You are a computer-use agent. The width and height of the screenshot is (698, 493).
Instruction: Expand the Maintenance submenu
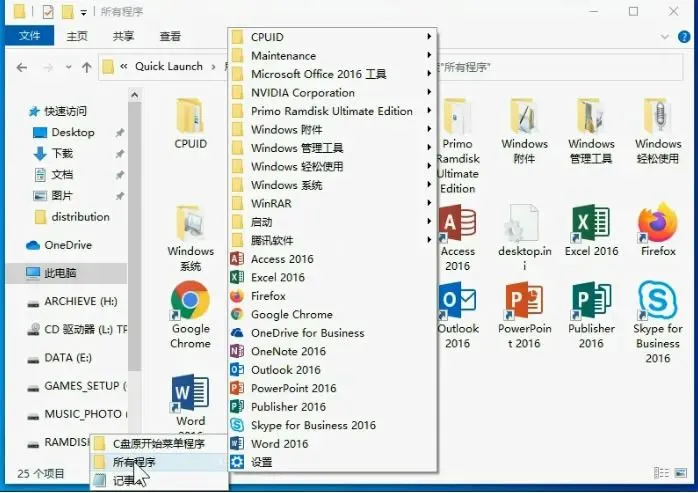click(332, 56)
